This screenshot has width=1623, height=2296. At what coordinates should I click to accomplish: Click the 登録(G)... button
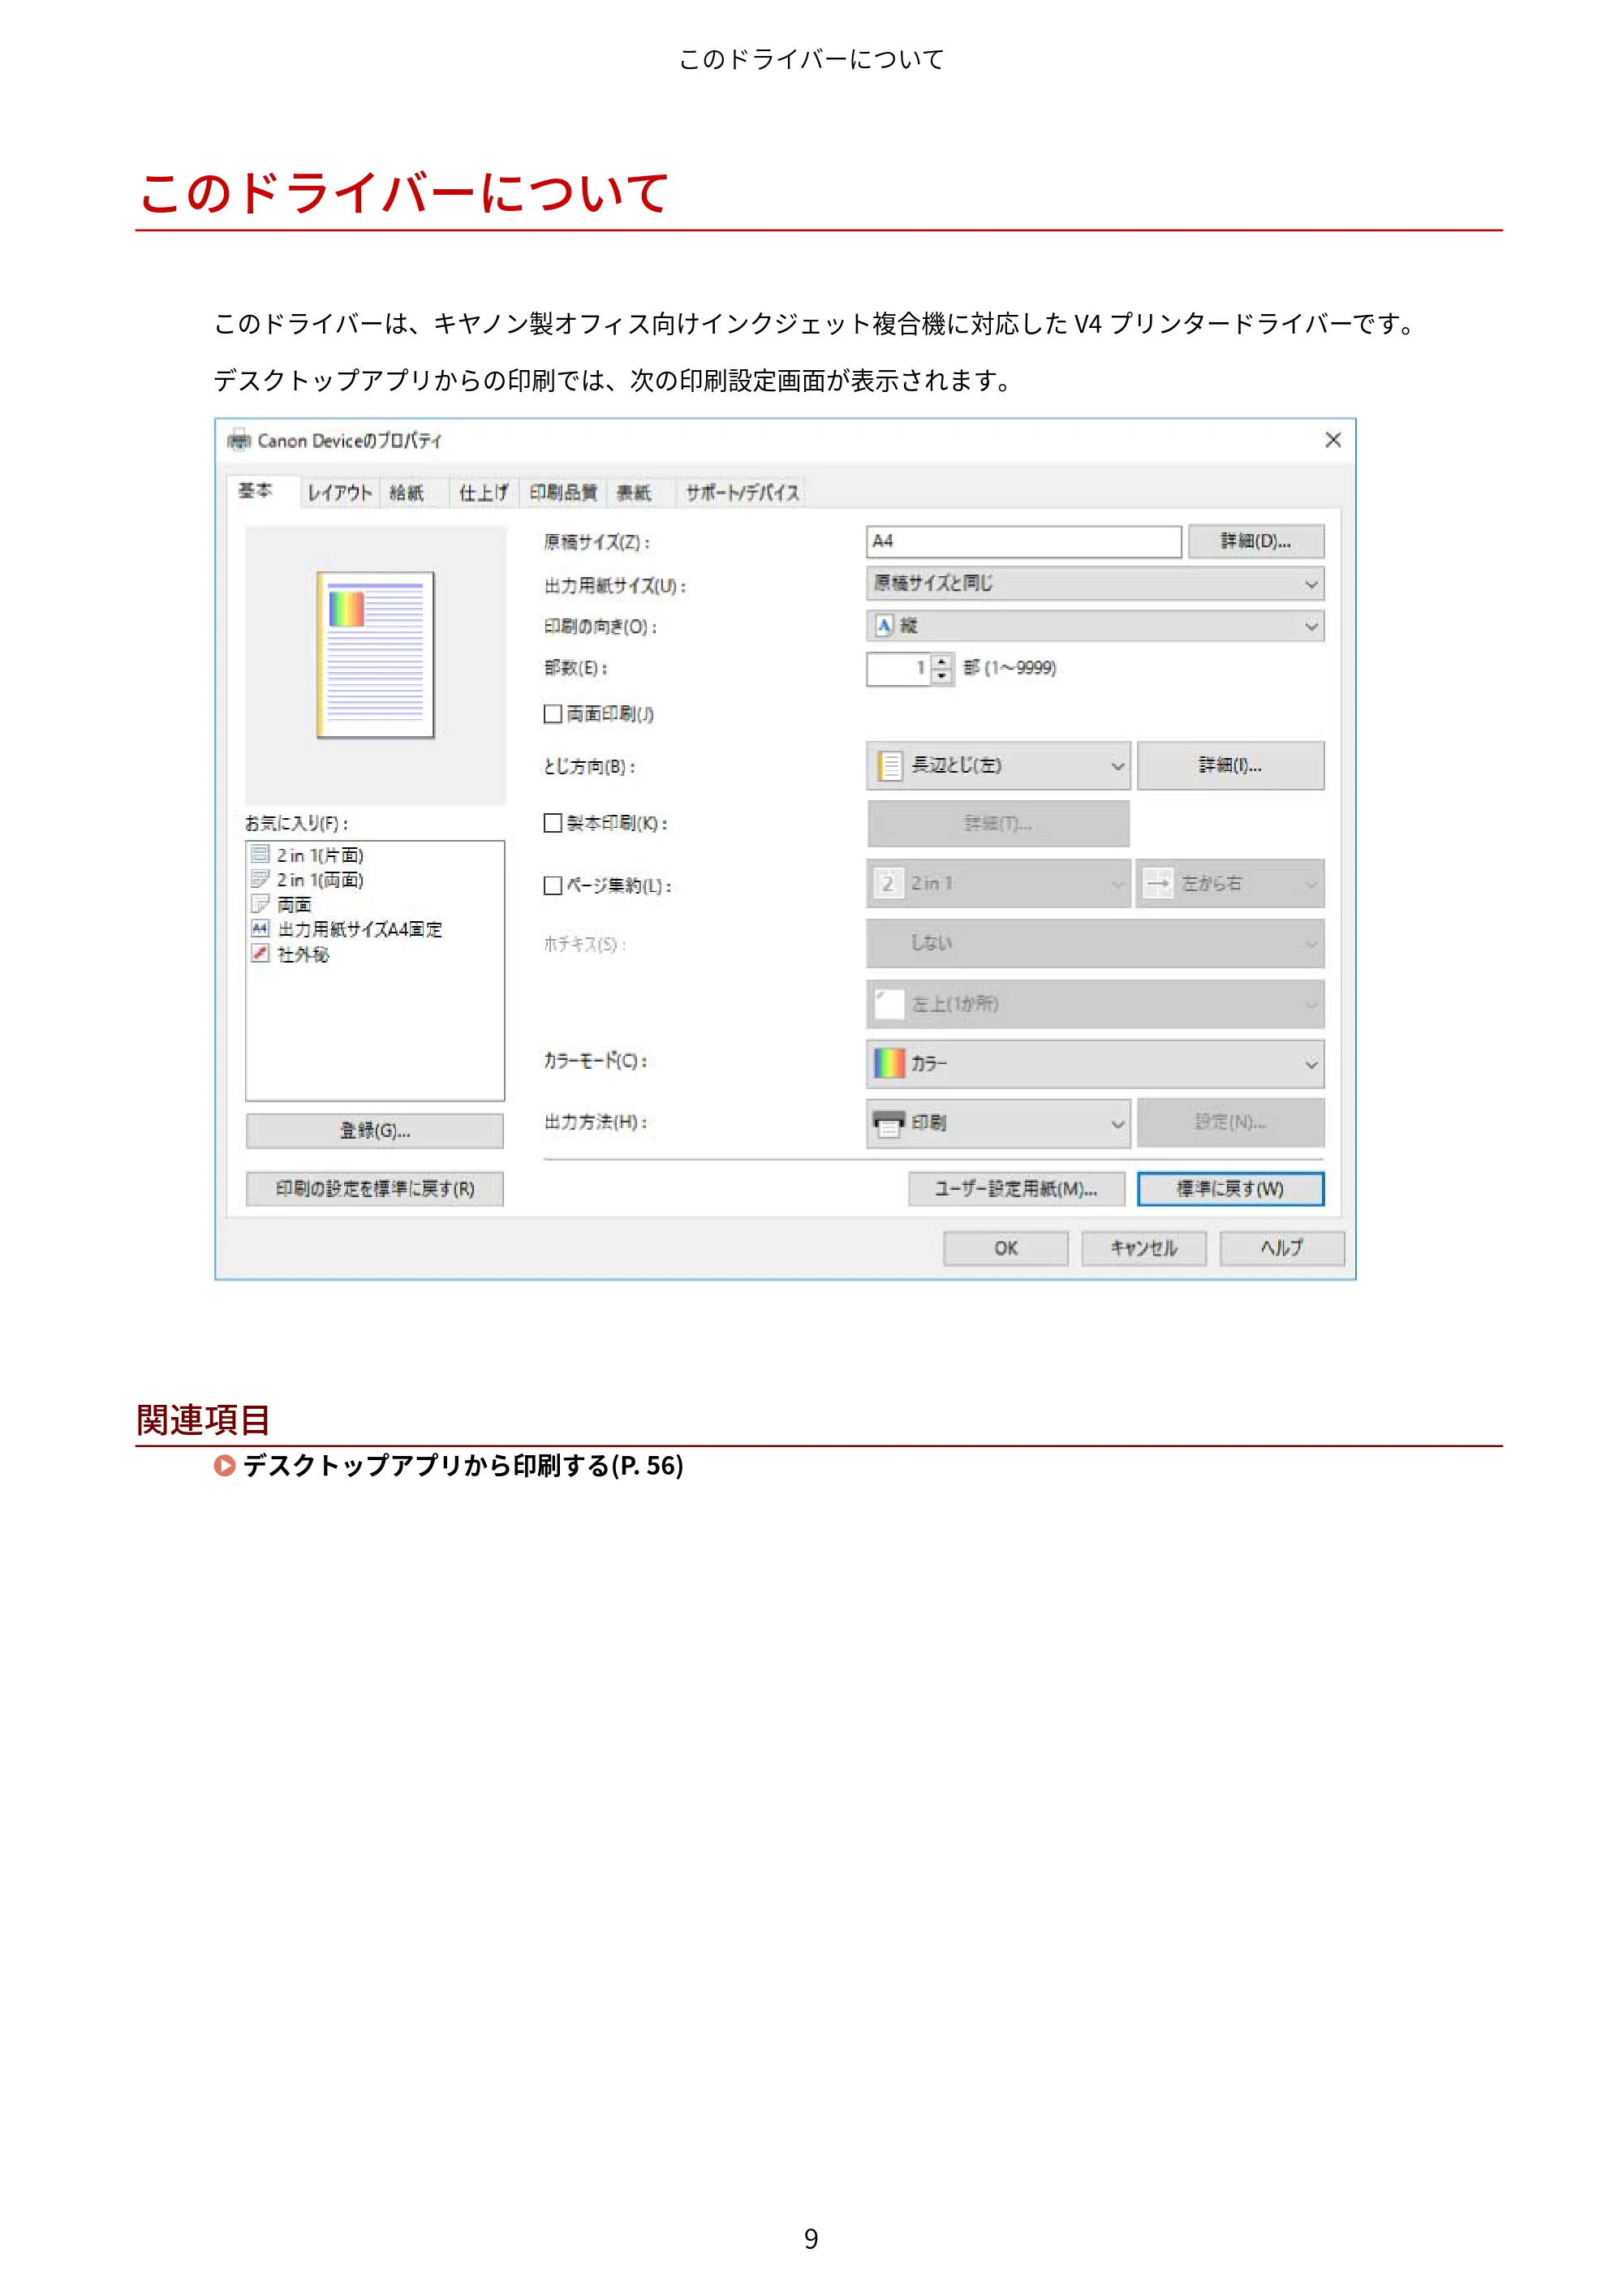point(375,1131)
